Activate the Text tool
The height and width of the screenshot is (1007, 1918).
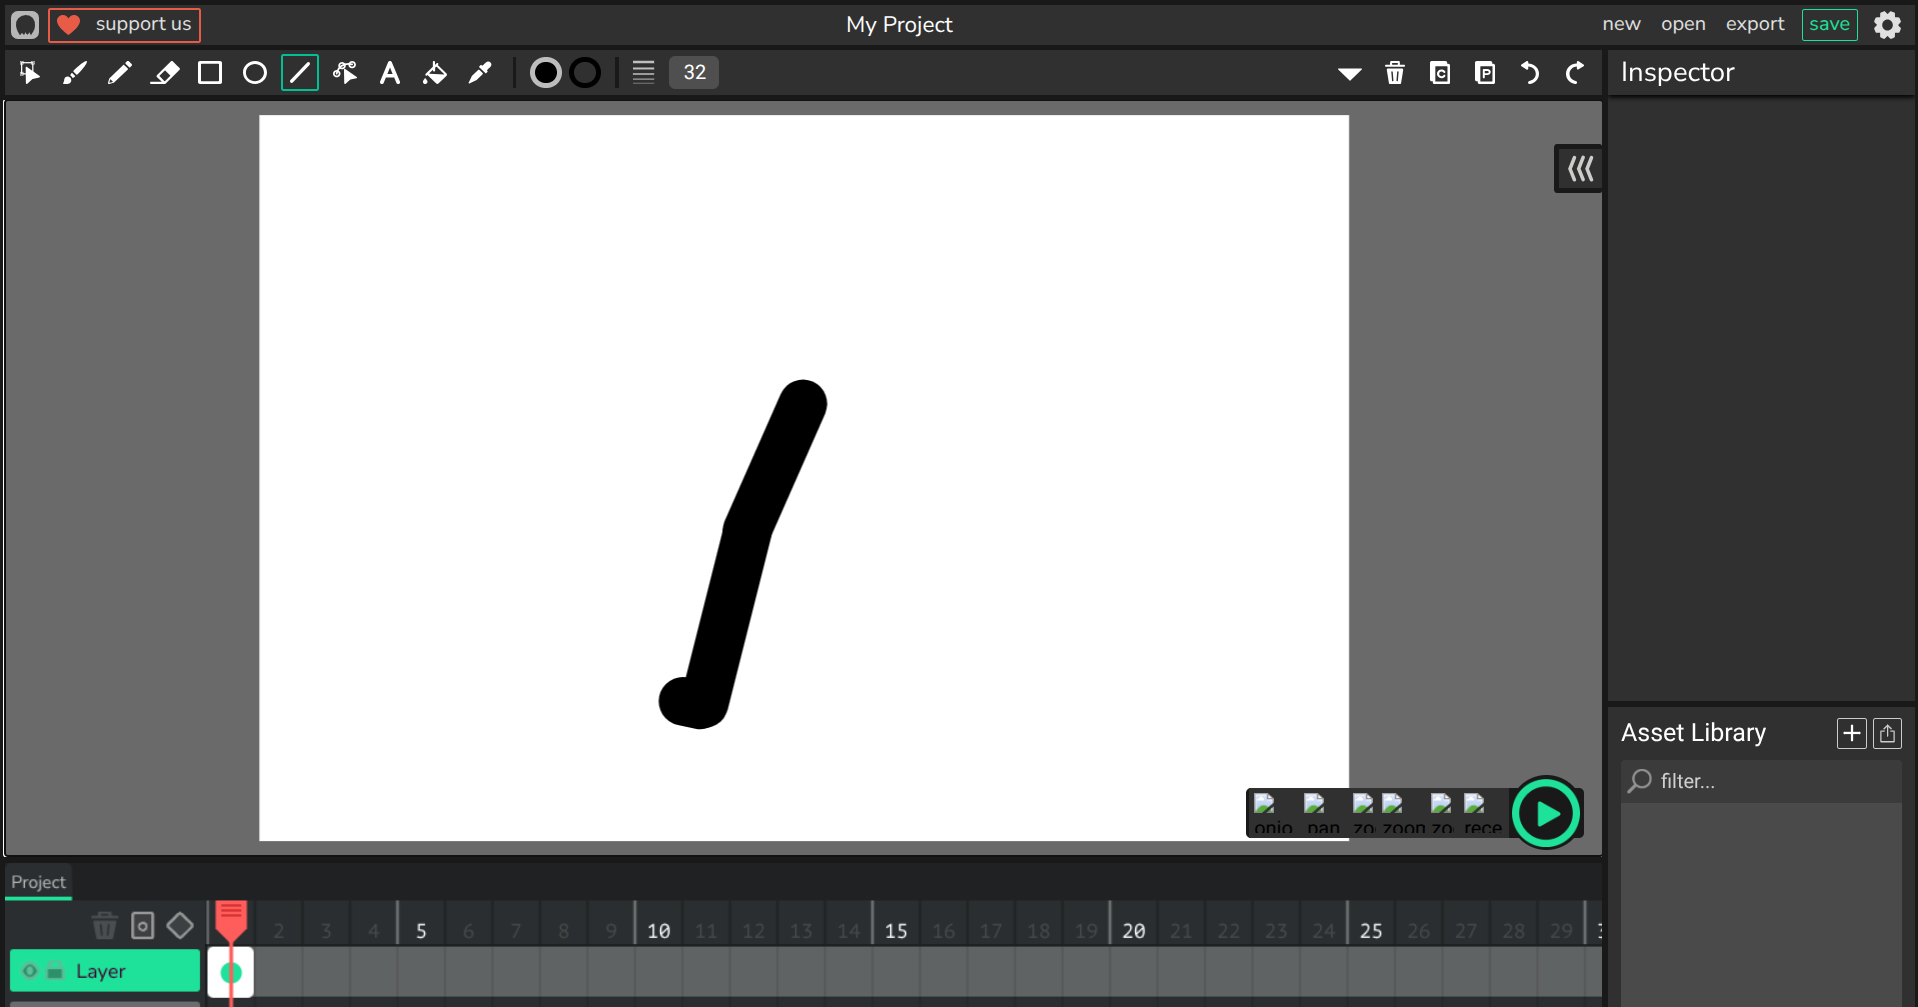tap(390, 73)
